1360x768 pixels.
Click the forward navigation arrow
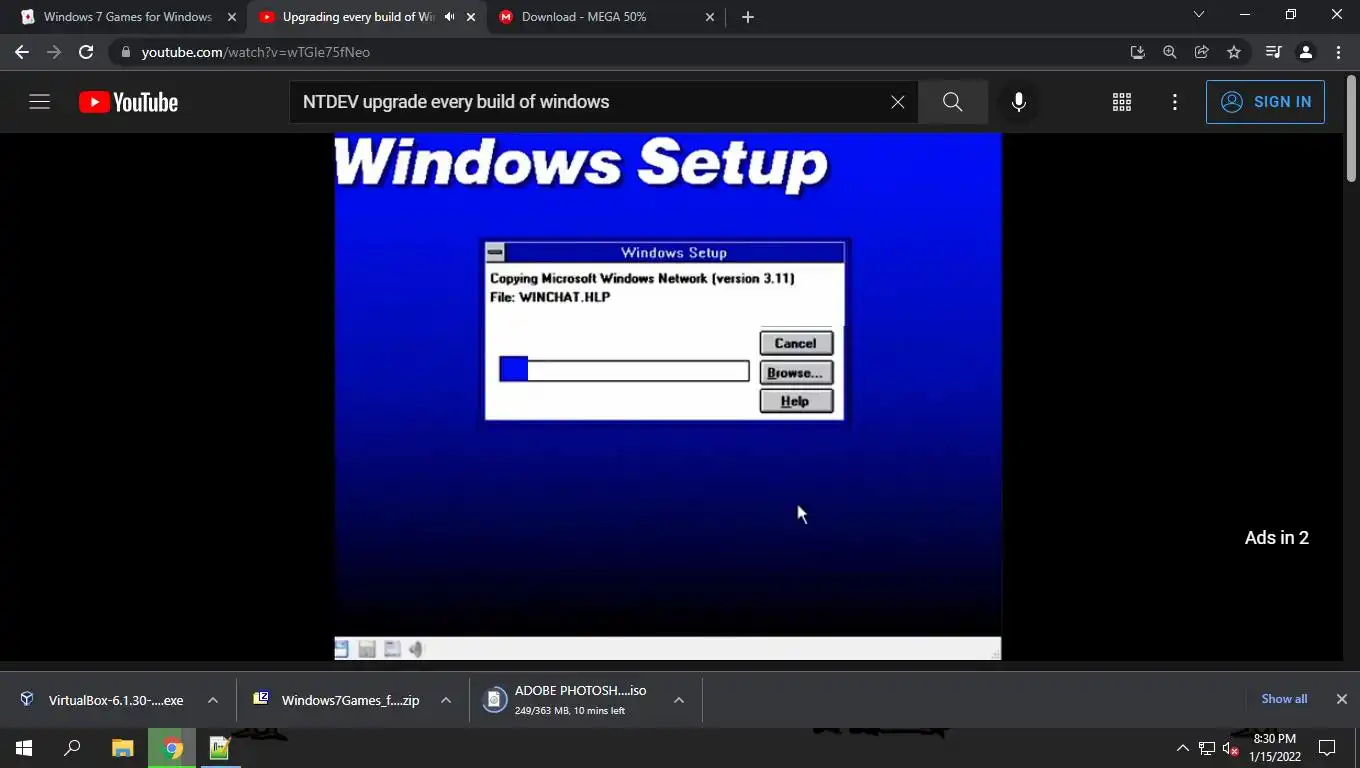tap(54, 52)
